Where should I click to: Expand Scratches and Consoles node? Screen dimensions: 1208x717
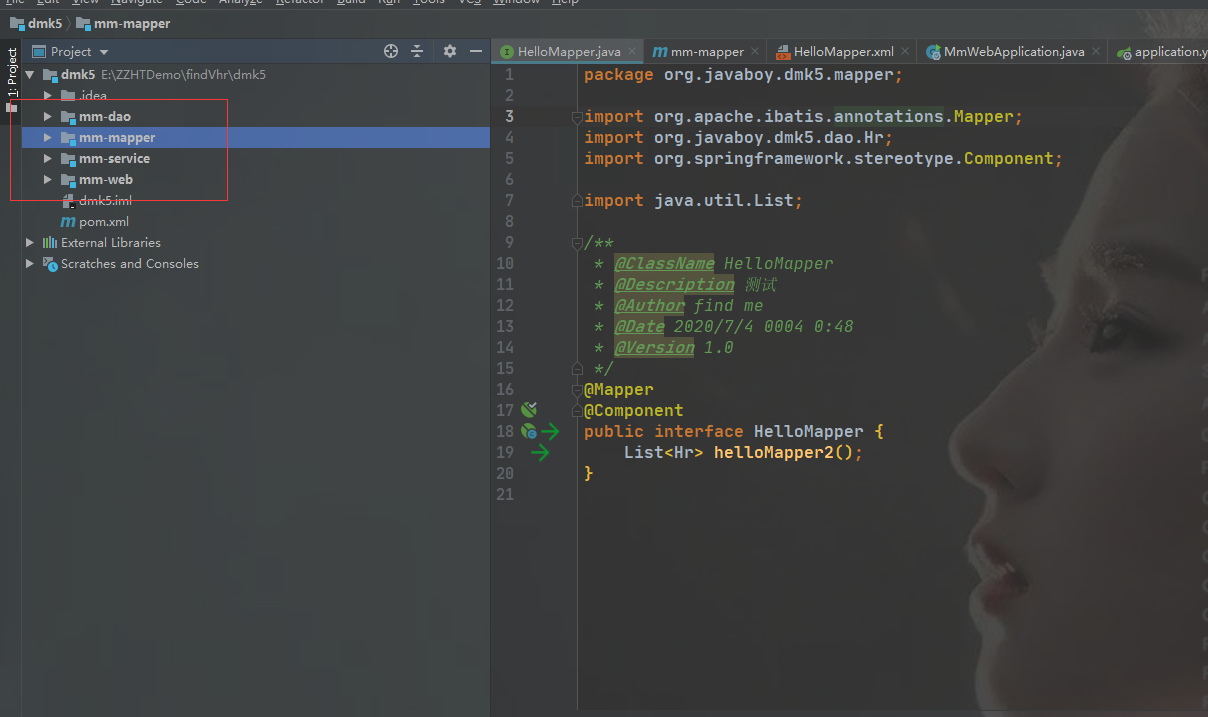[29, 263]
